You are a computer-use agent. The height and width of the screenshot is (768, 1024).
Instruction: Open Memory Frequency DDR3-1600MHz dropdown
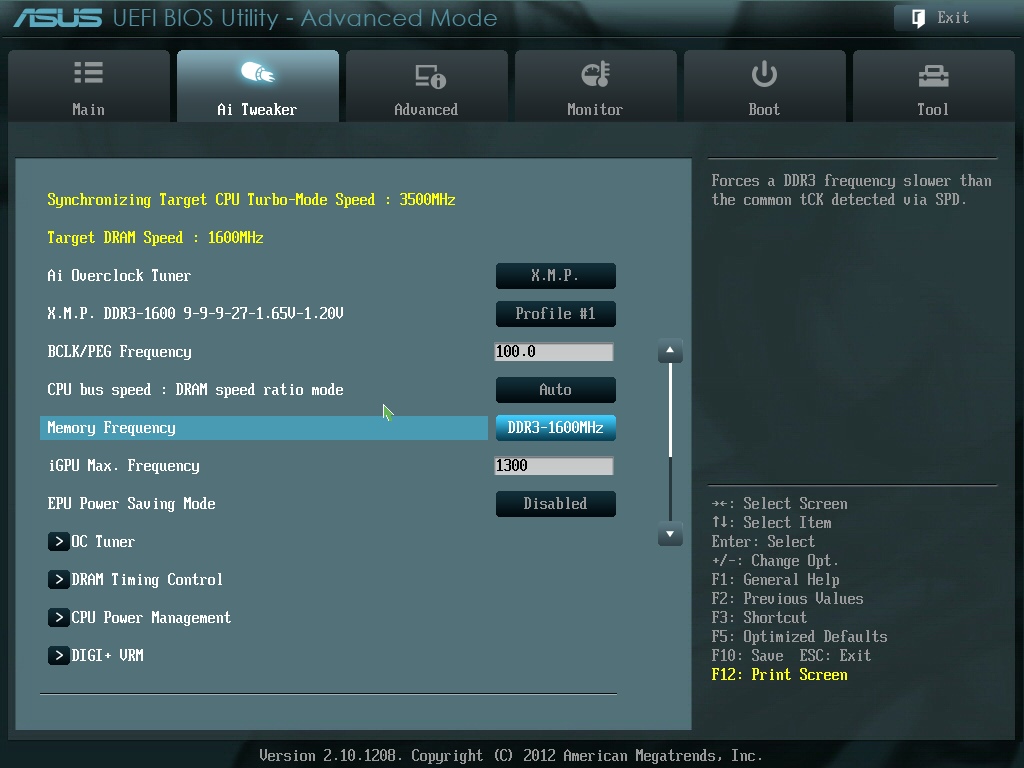(556, 428)
